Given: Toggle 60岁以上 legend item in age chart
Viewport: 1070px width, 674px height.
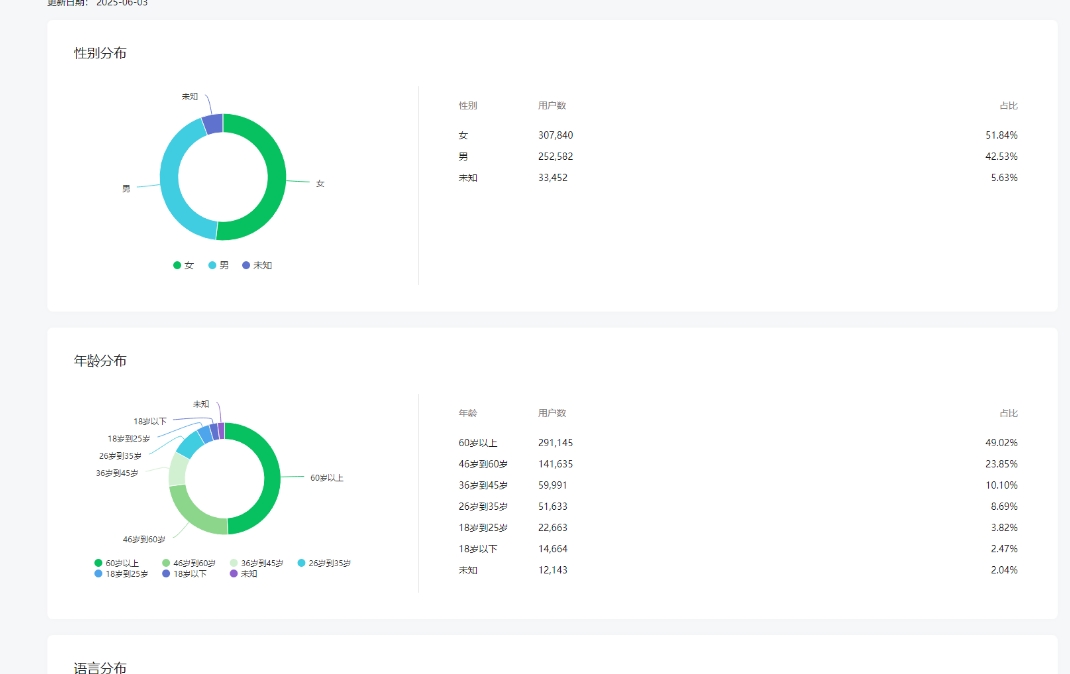Looking at the screenshot, I should pos(117,563).
